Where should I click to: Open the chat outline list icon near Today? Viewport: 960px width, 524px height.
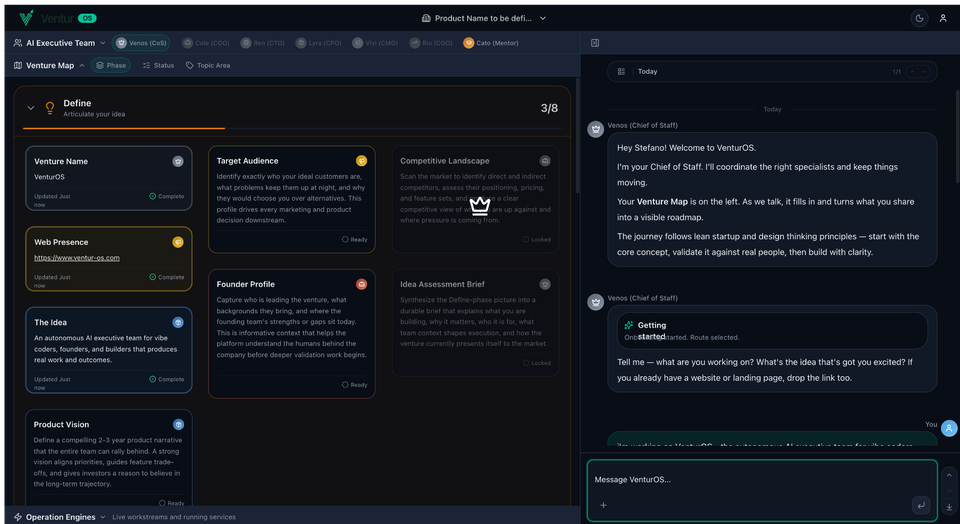pyautogui.click(x=621, y=72)
